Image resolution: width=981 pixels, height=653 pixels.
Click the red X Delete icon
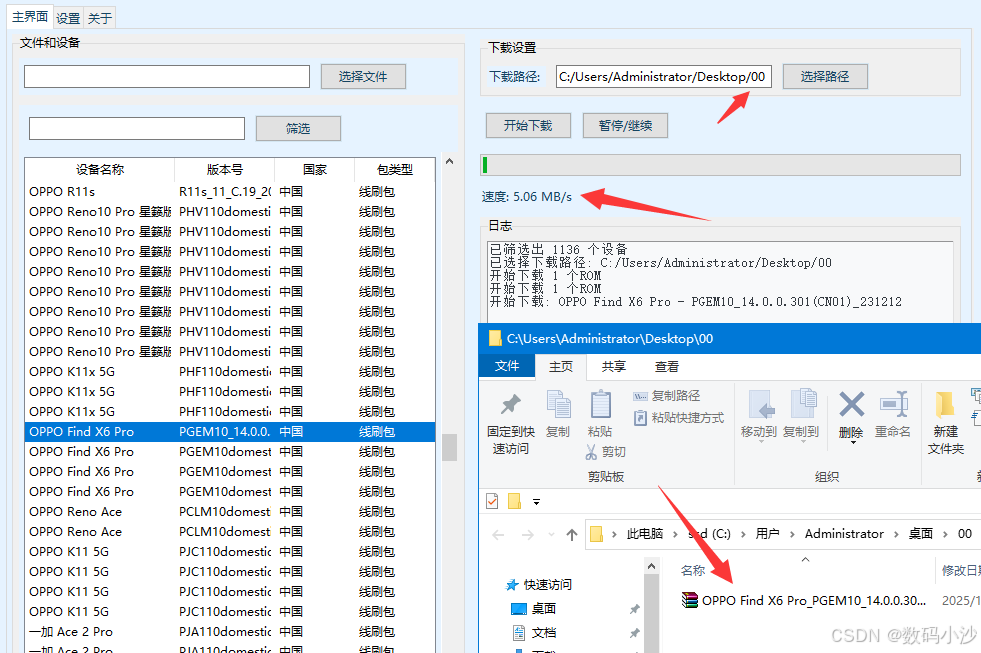pyautogui.click(x=851, y=404)
